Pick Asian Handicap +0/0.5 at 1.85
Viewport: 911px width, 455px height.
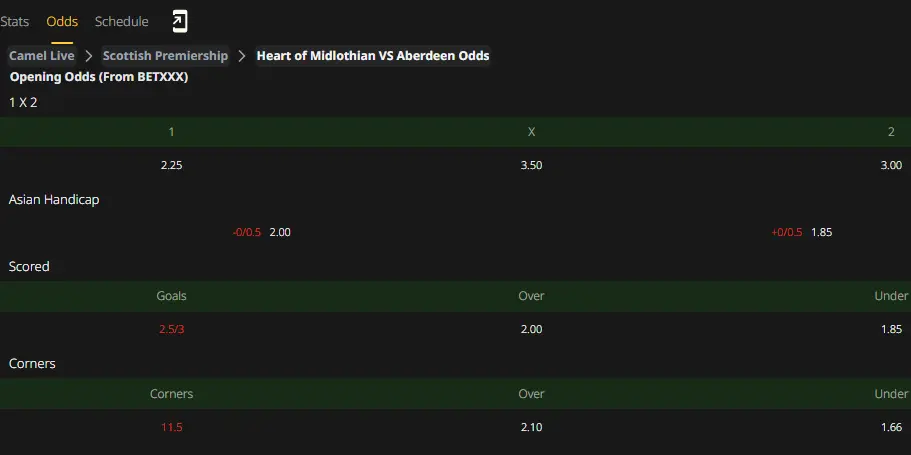tap(802, 232)
